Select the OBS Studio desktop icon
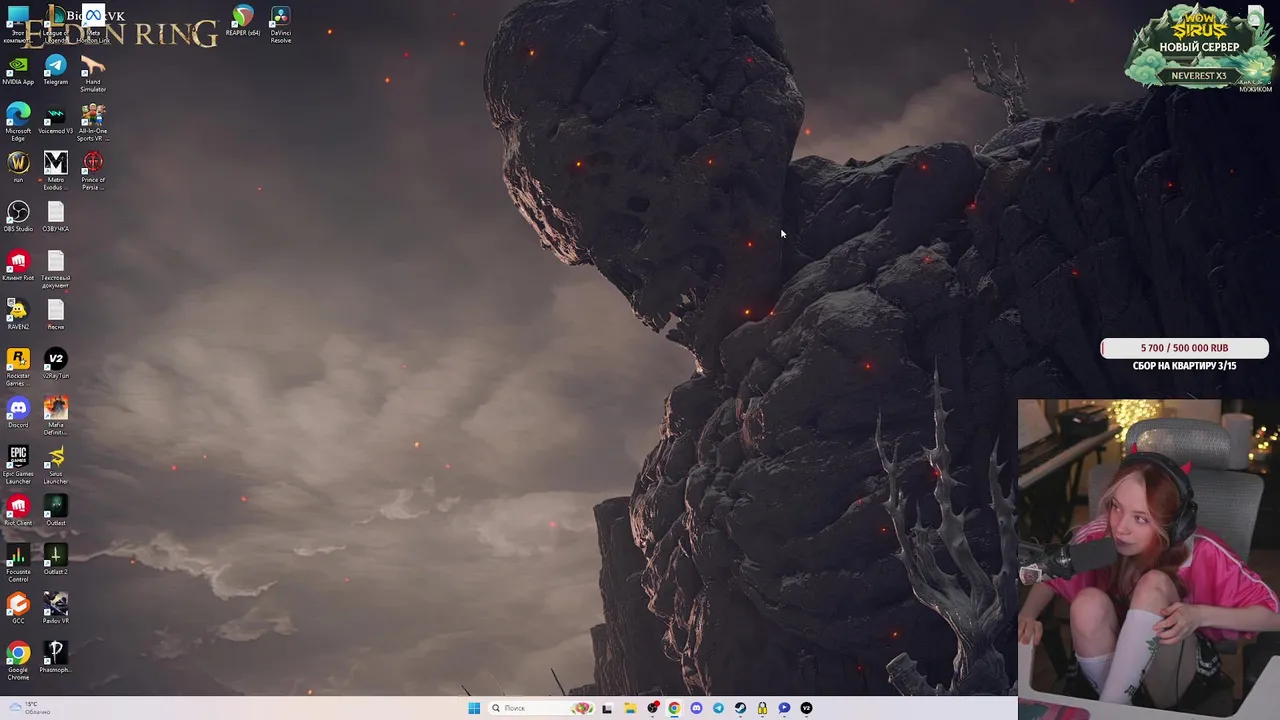This screenshot has width=1280, height=720. tap(18, 217)
